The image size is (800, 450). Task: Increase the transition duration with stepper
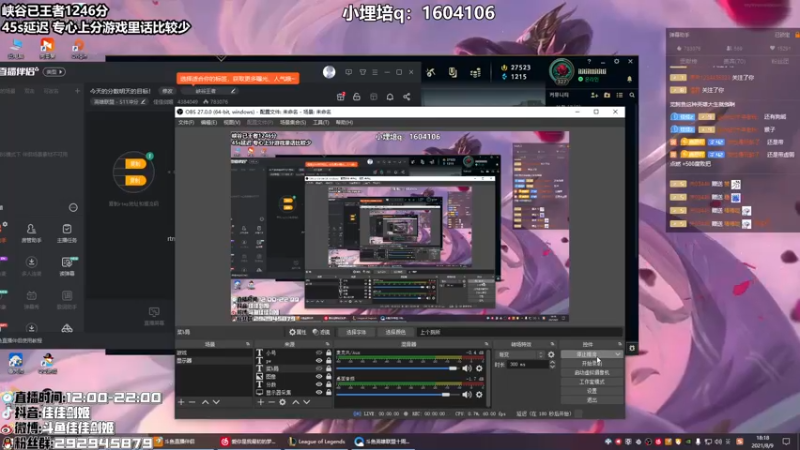tap(552, 362)
